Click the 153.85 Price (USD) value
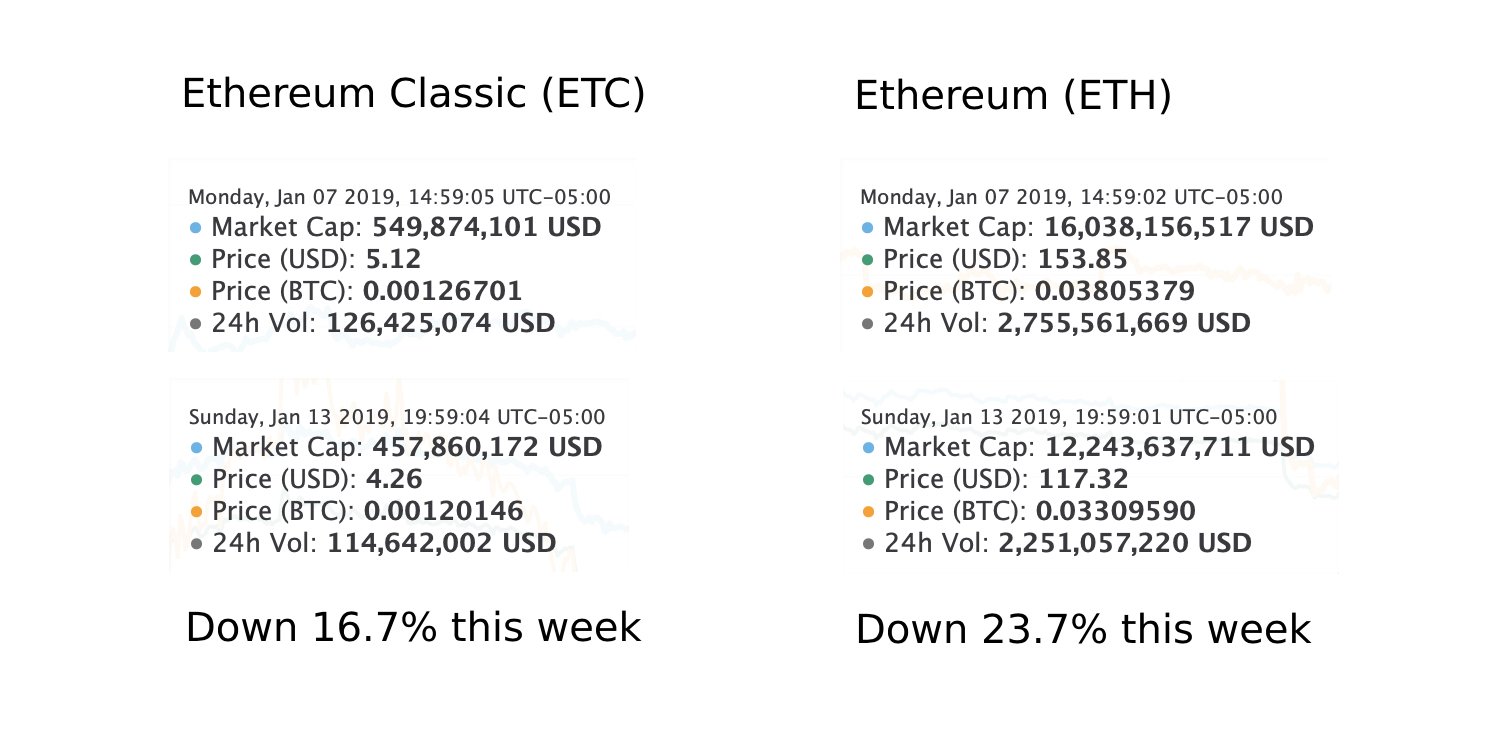This screenshot has width=1500, height=750. point(1083,260)
